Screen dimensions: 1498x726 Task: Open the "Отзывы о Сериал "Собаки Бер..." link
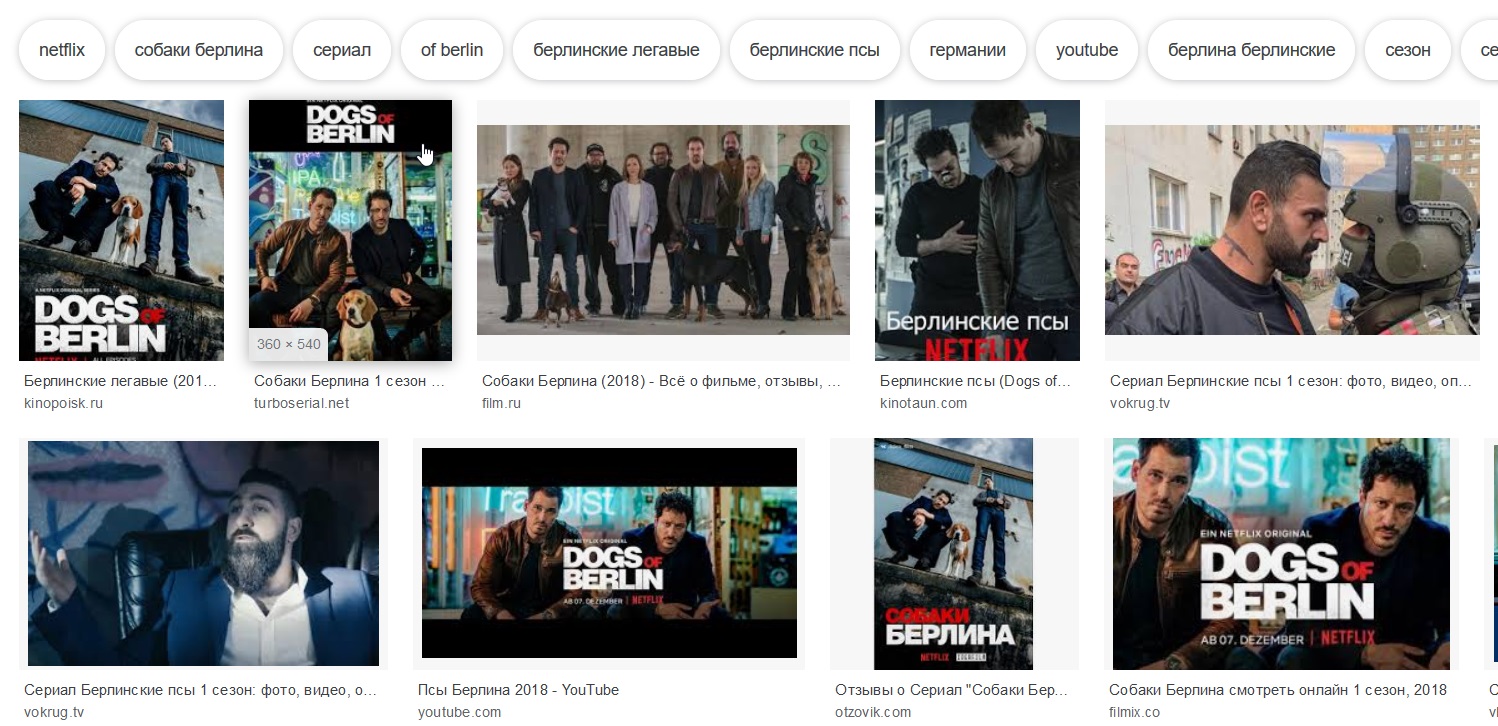(x=952, y=690)
